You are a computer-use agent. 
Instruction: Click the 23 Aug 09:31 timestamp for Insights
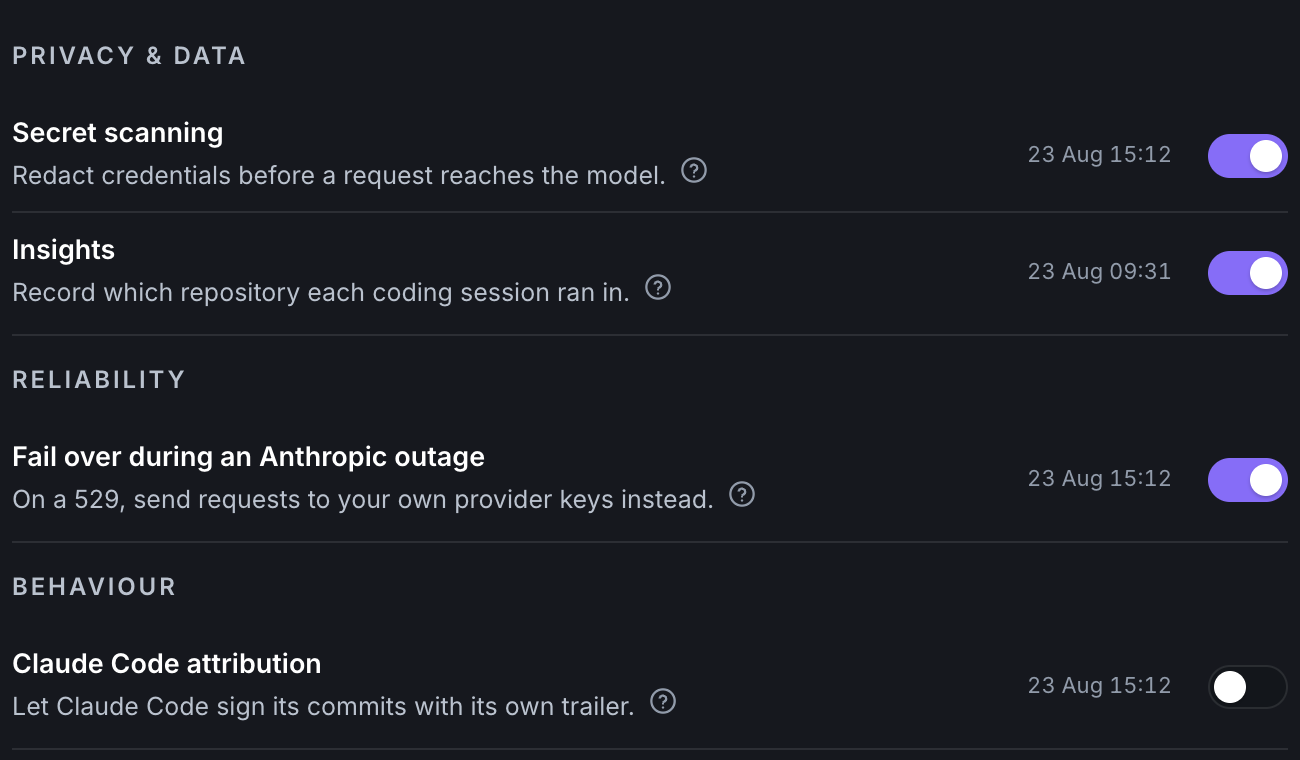pos(1099,272)
